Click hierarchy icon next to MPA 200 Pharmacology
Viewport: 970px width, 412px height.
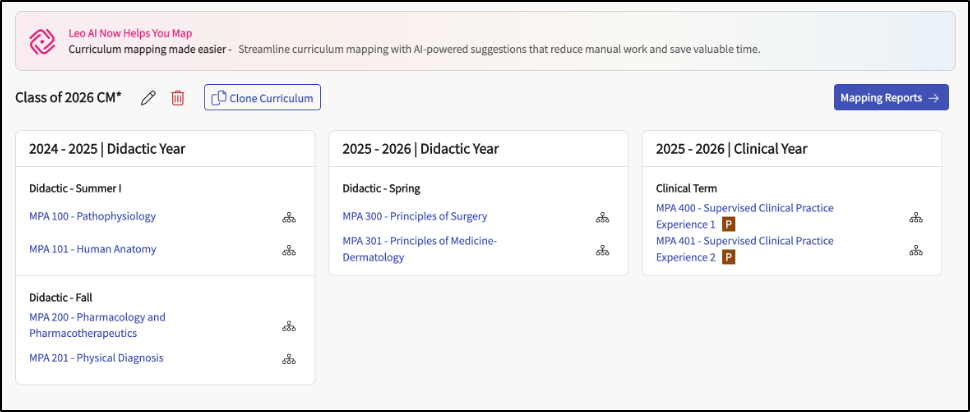click(288, 325)
